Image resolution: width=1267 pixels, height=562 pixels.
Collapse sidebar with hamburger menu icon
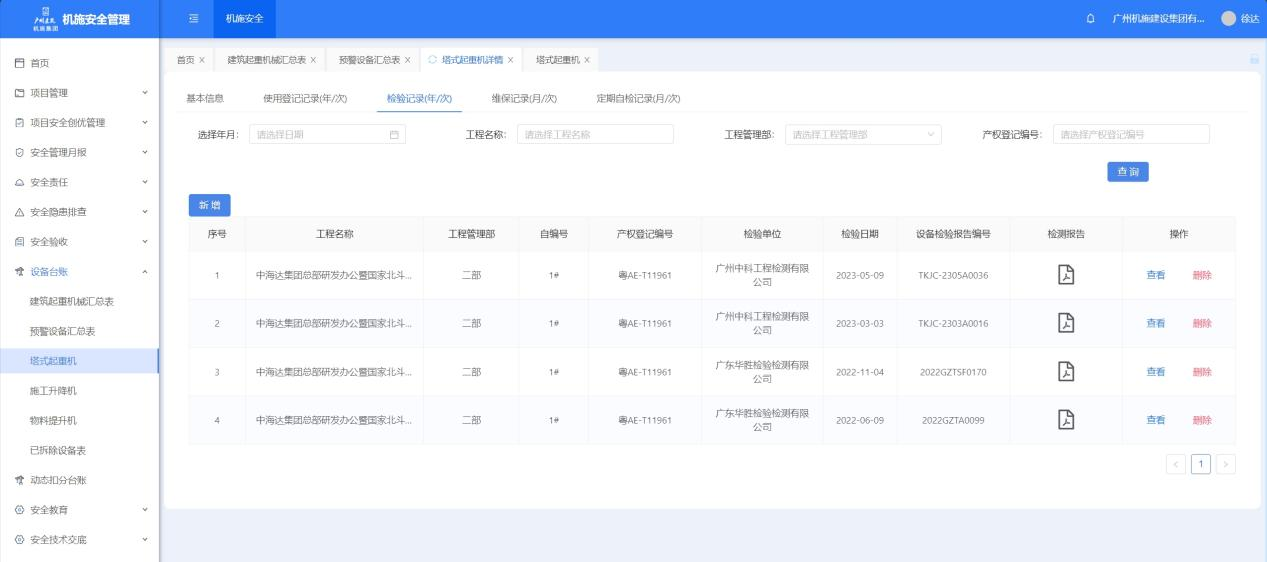tap(193, 19)
